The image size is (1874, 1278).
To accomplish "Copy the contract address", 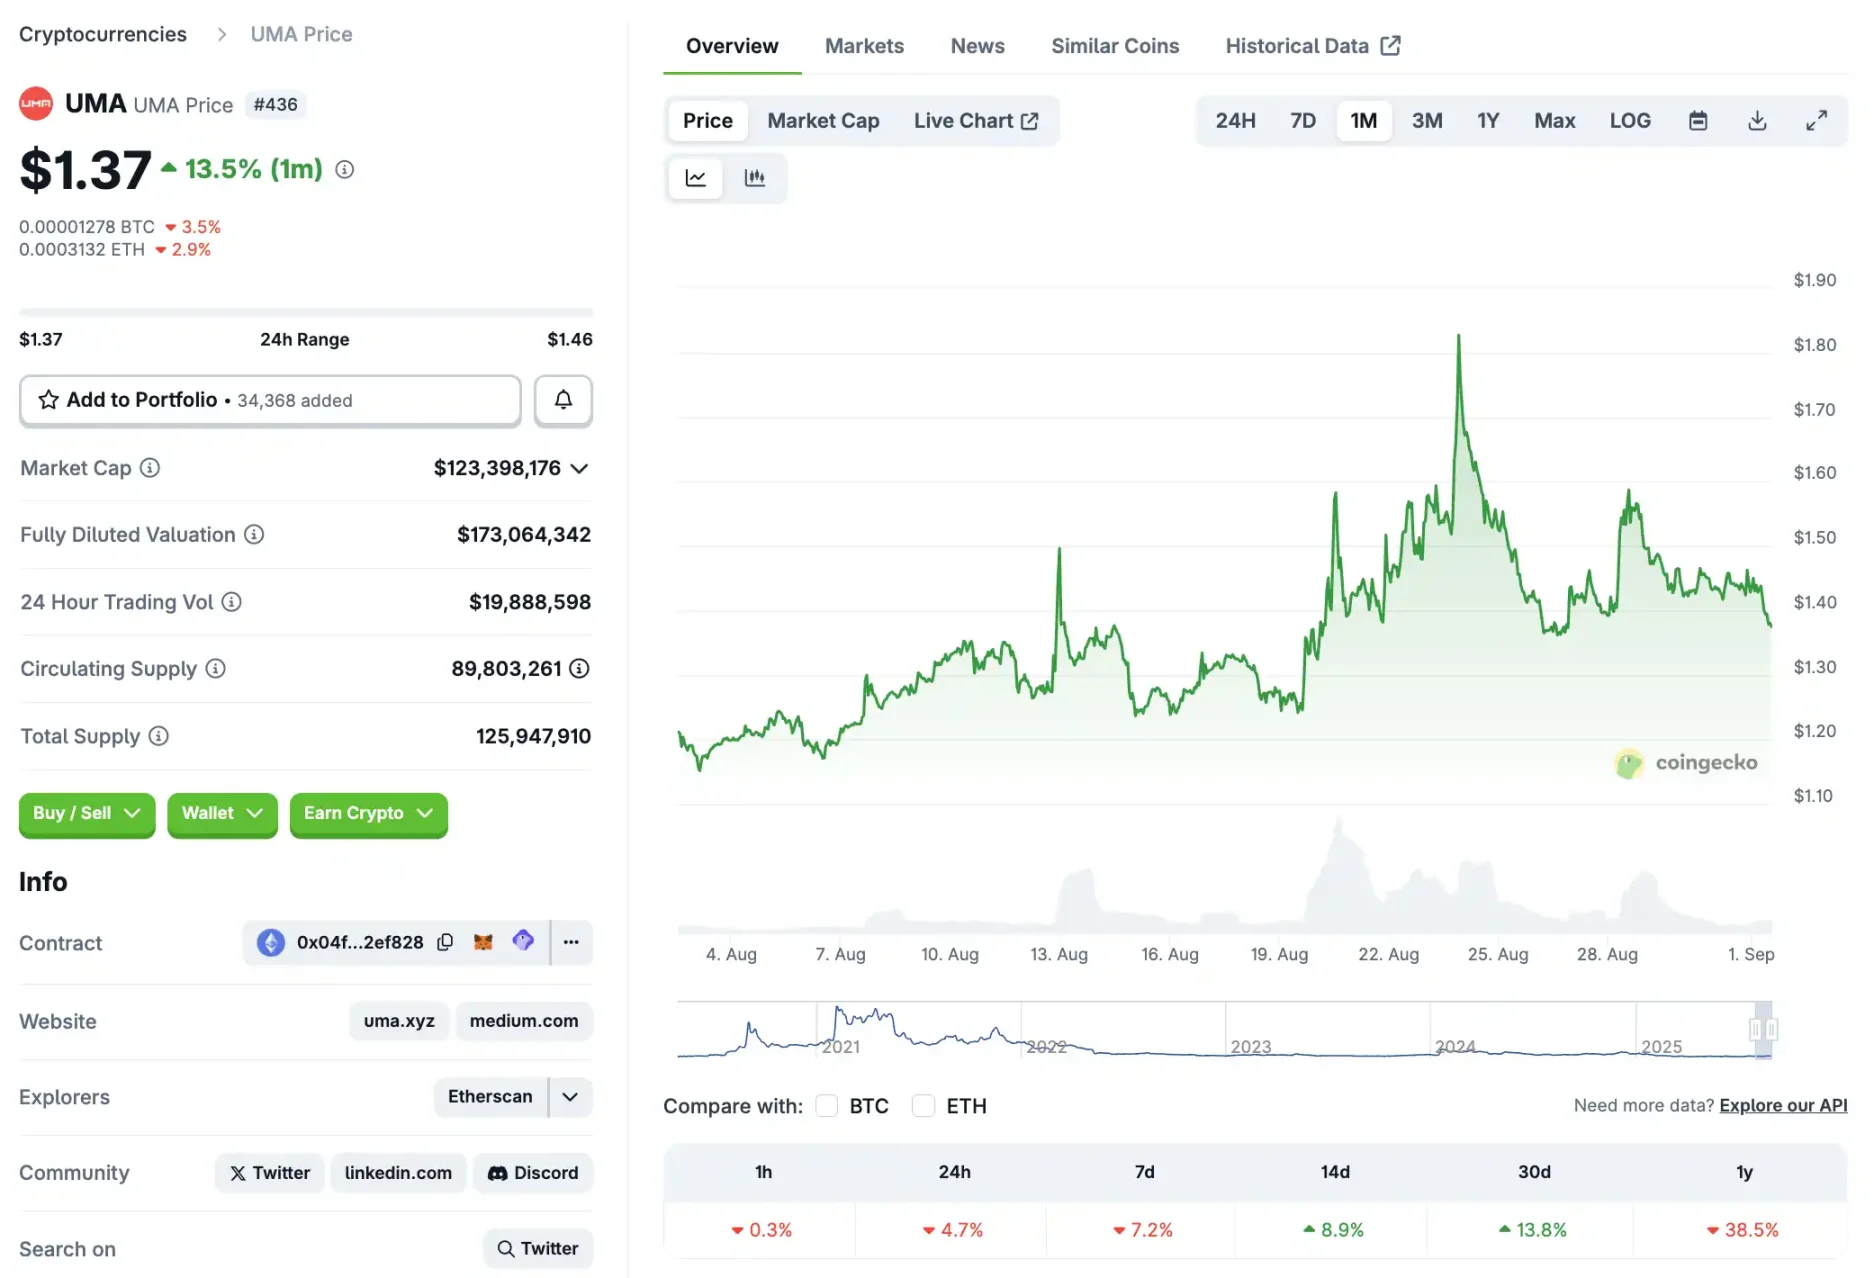I will point(445,942).
